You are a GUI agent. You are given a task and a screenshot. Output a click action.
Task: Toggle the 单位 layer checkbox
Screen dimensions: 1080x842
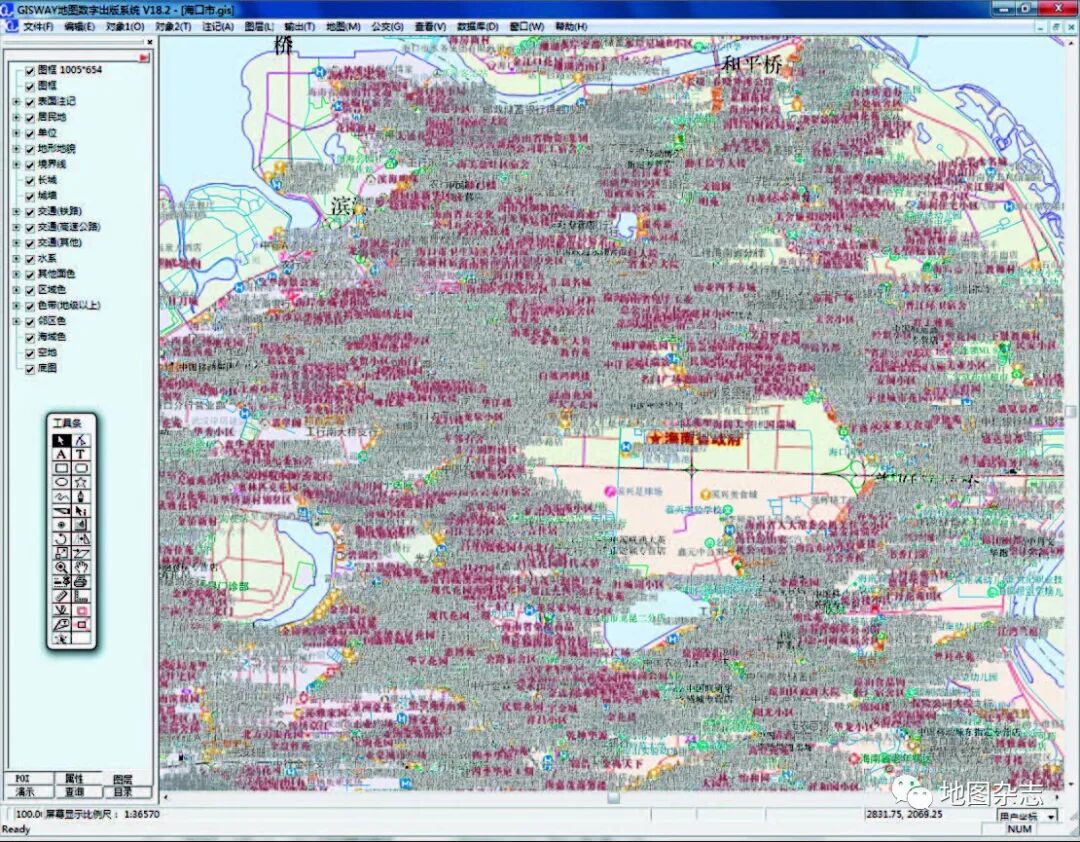[x=30, y=133]
